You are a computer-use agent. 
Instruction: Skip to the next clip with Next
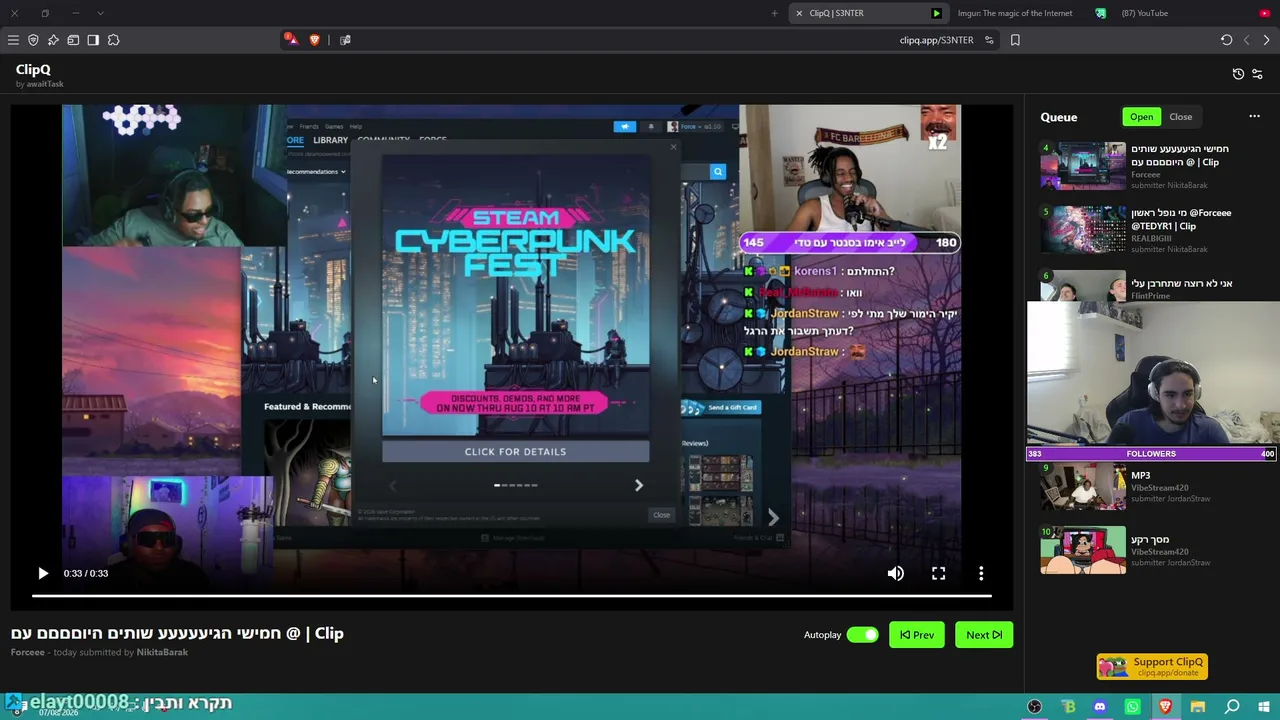(x=984, y=635)
